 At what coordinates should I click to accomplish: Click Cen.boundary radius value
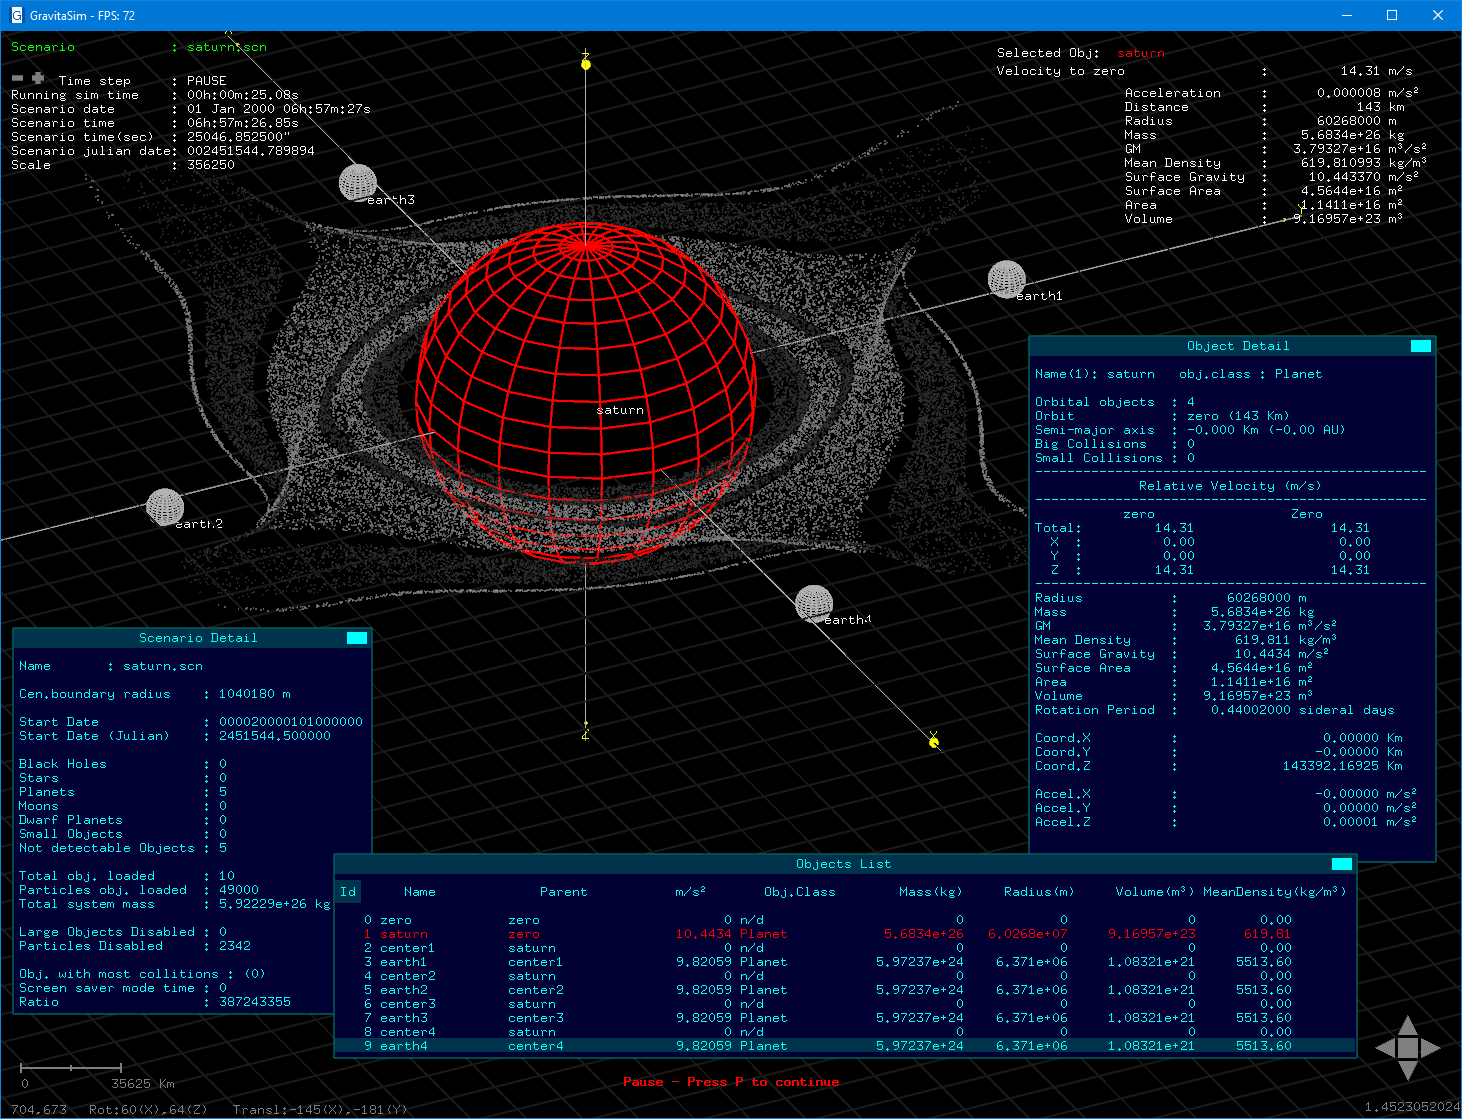[255, 694]
